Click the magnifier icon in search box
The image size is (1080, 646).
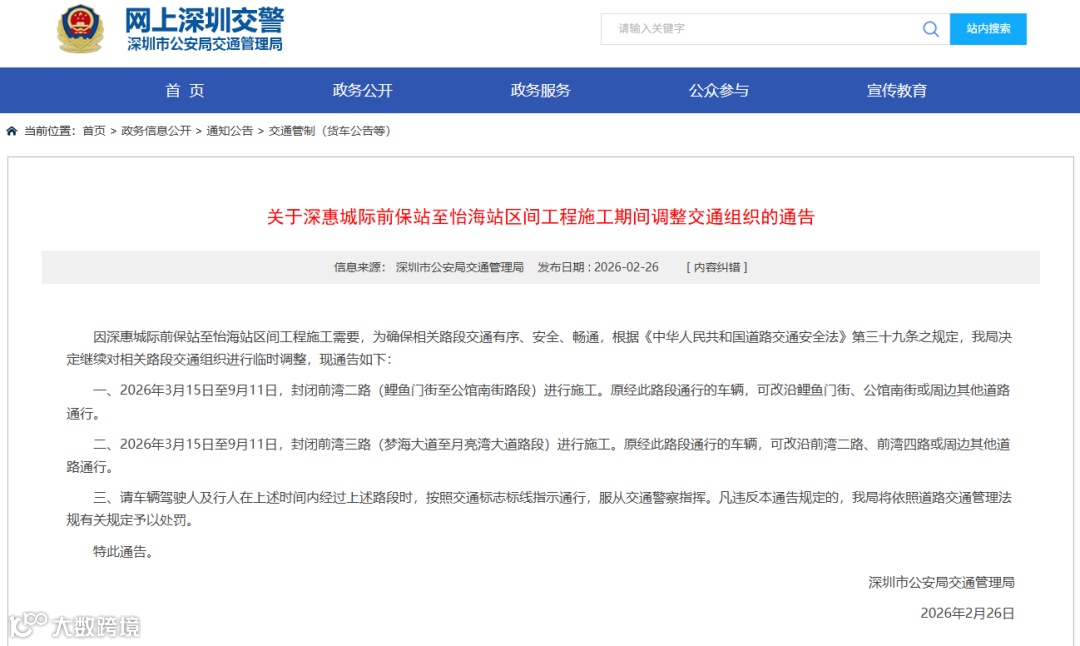tap(931, 29)
